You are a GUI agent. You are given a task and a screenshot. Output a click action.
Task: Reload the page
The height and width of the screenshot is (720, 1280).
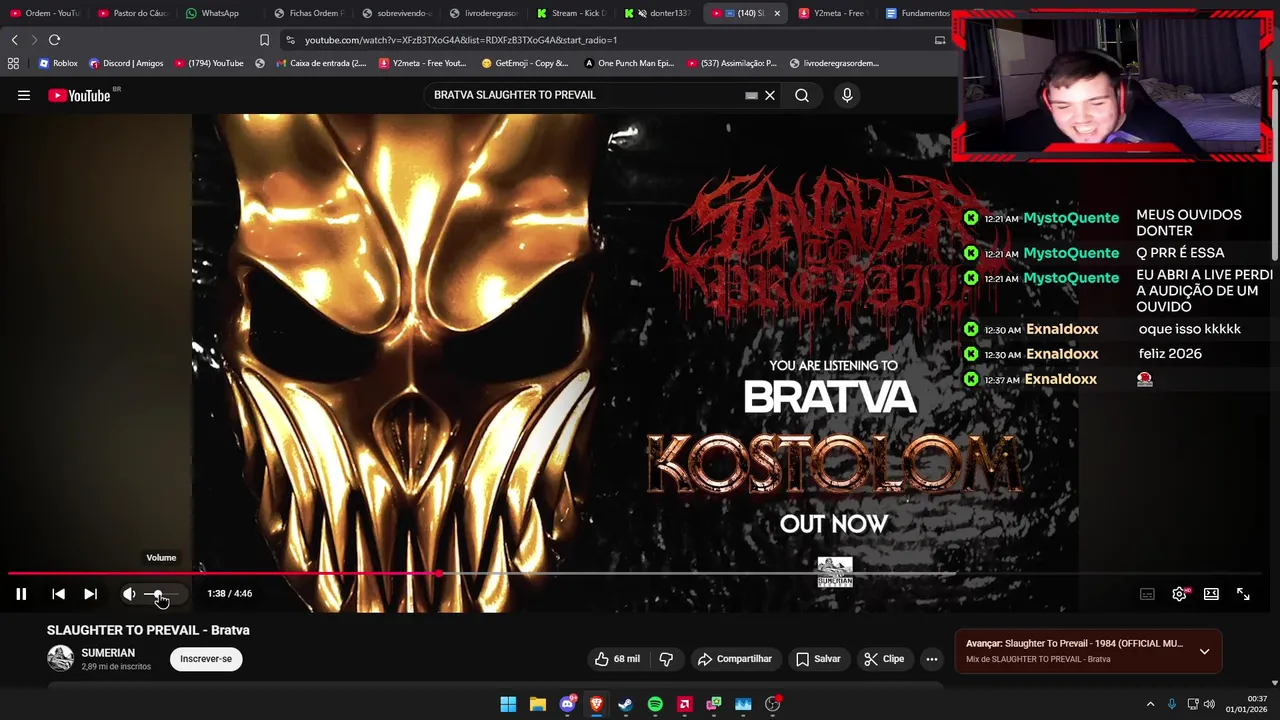[55, 40]
